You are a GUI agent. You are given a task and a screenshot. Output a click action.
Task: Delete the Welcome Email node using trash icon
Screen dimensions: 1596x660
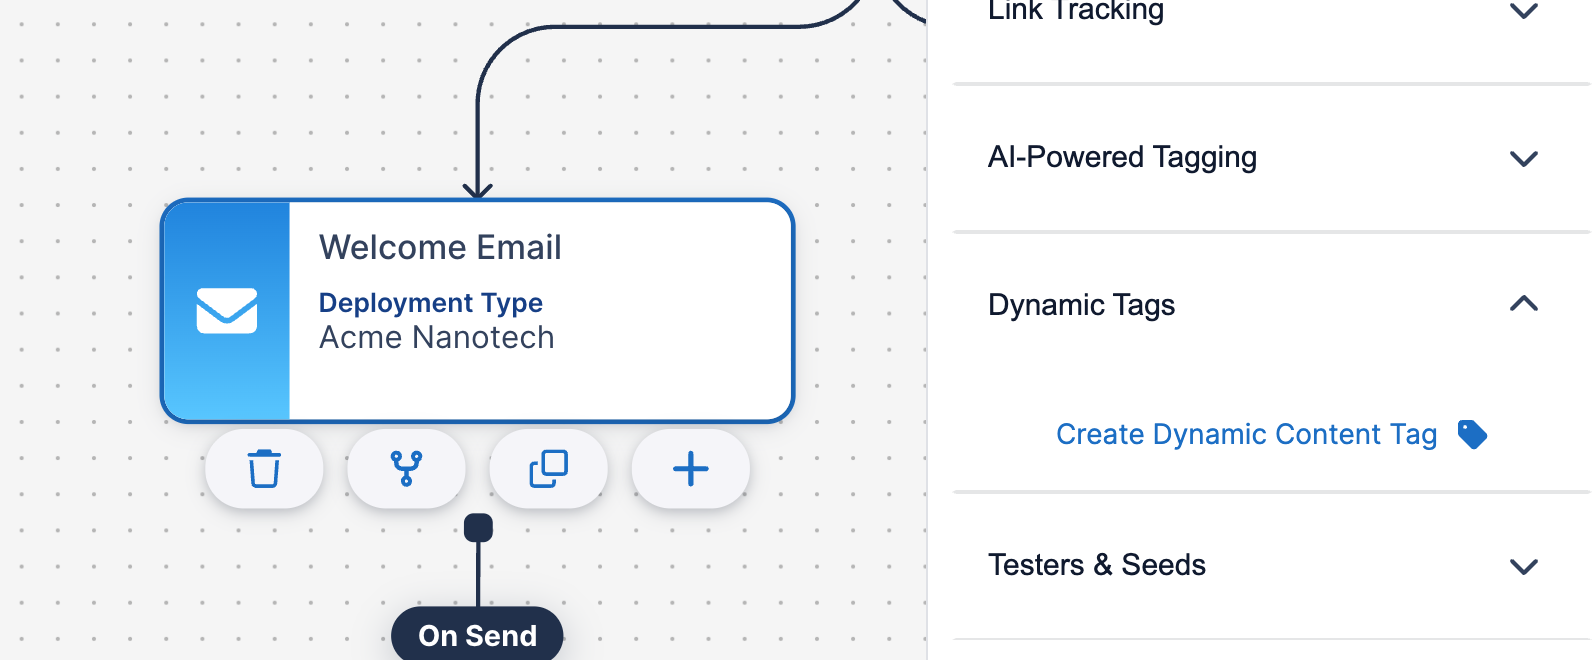point(264,468)
